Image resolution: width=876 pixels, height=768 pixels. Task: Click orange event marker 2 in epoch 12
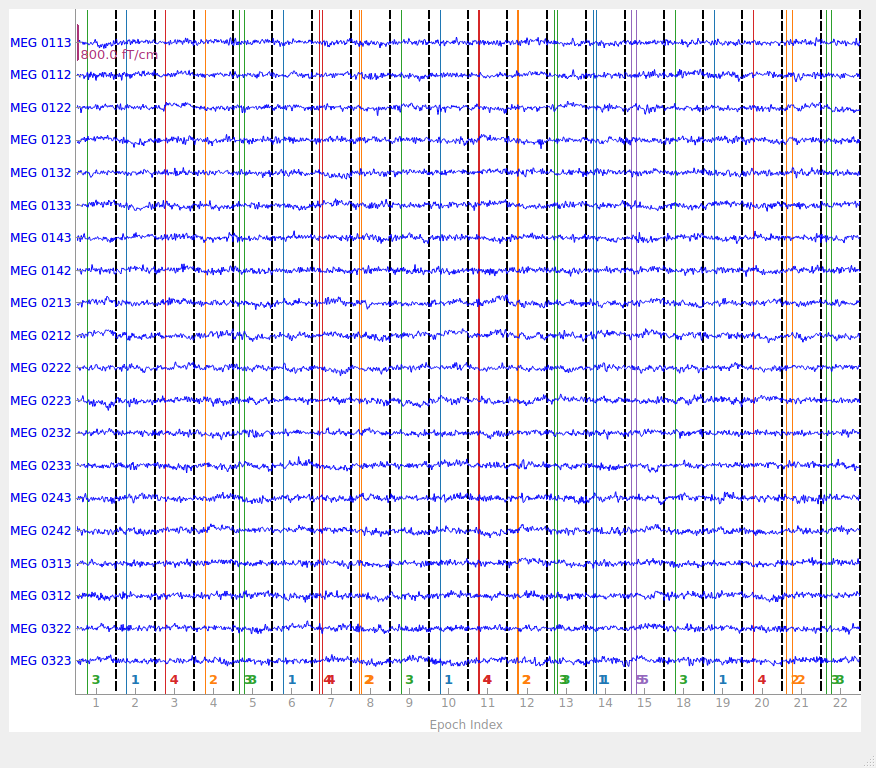(x=526, y=680)
